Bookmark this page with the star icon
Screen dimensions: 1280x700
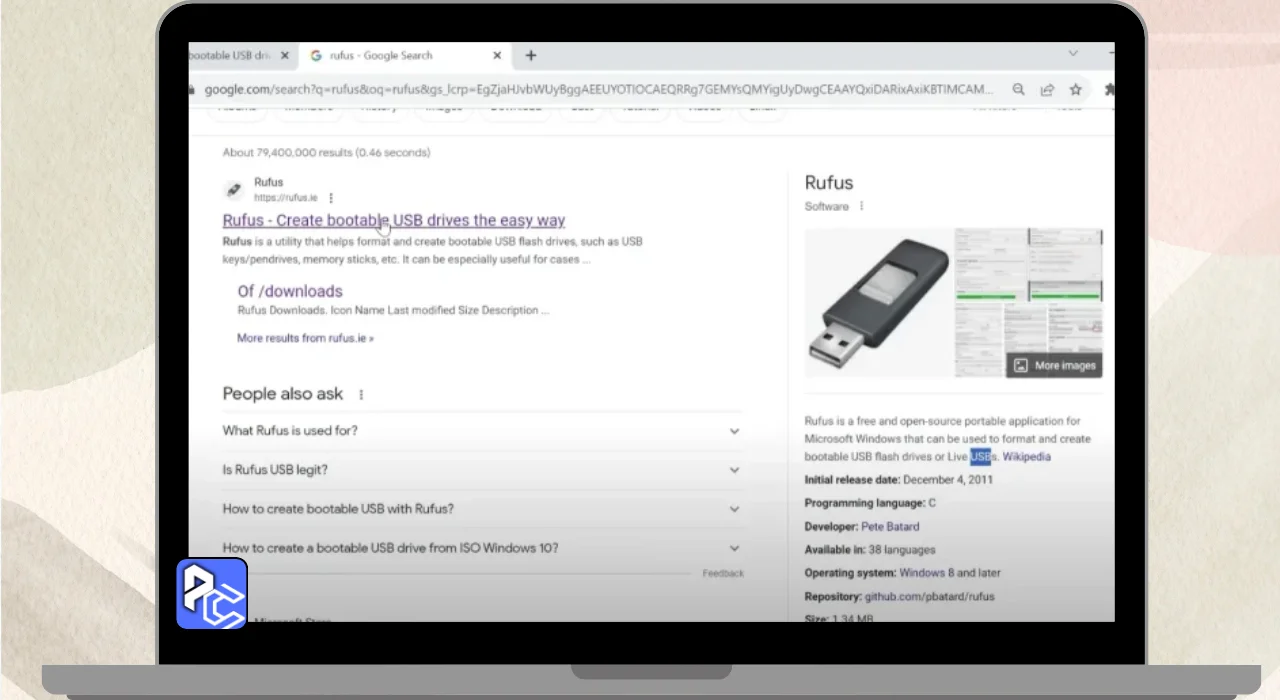click(x=1076, y=89)
